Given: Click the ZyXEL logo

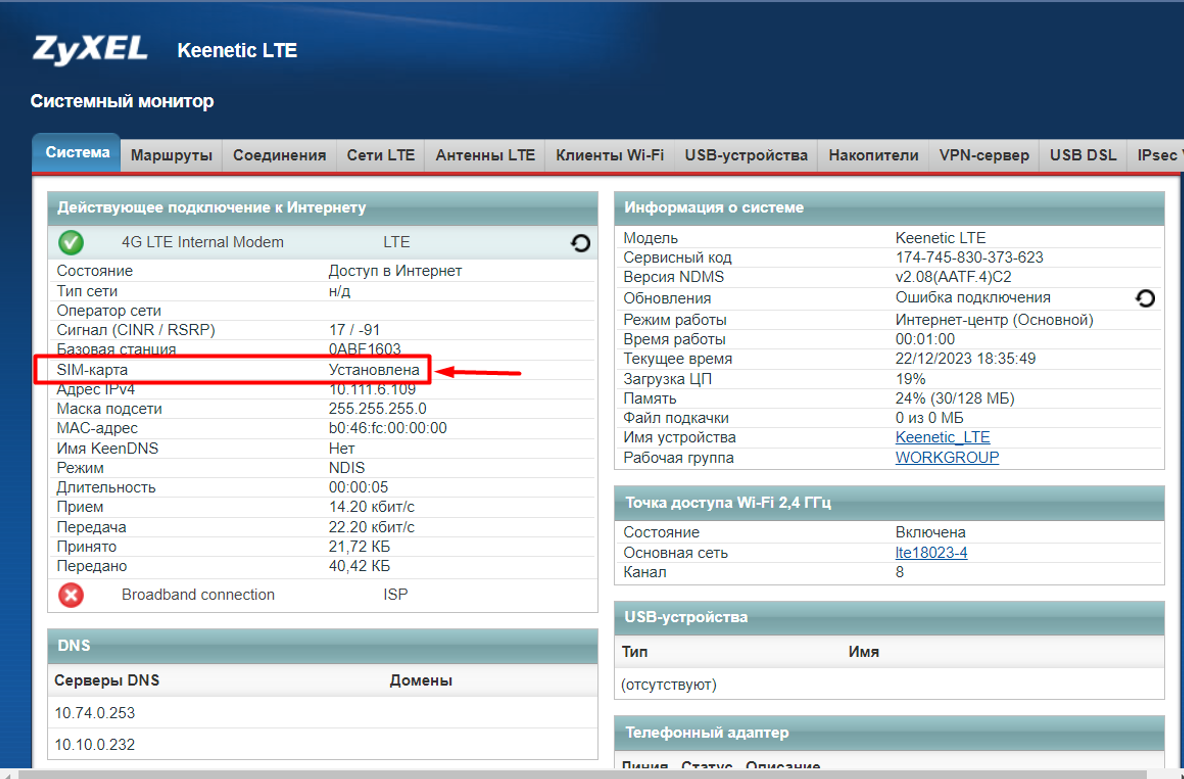Looking at the screenshot, I should [x=90, y=51].
